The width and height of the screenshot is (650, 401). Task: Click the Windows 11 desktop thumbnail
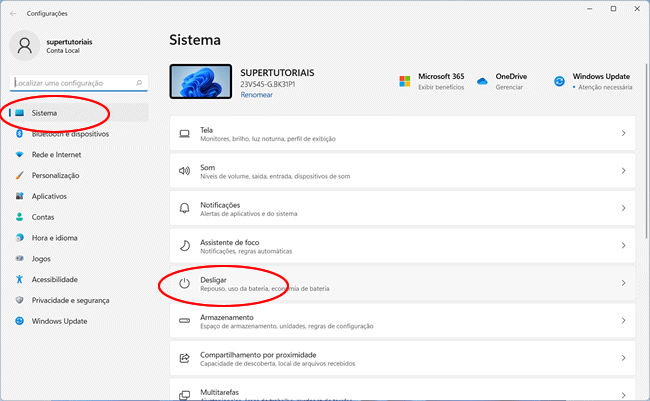click(x=200, y=83)
